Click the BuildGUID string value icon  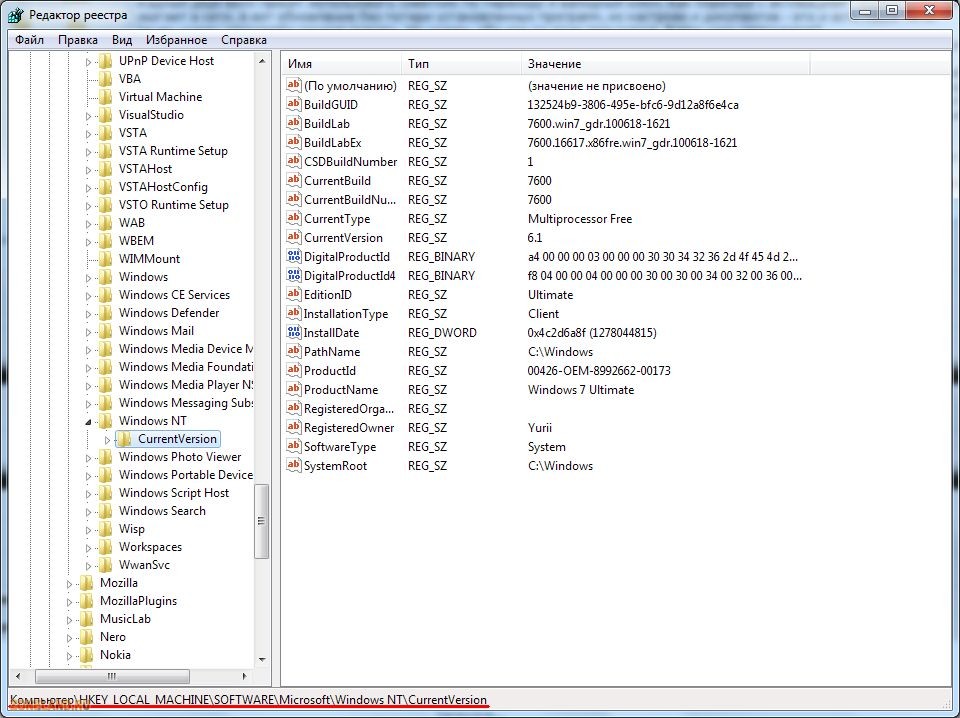[x=294, y=104]
